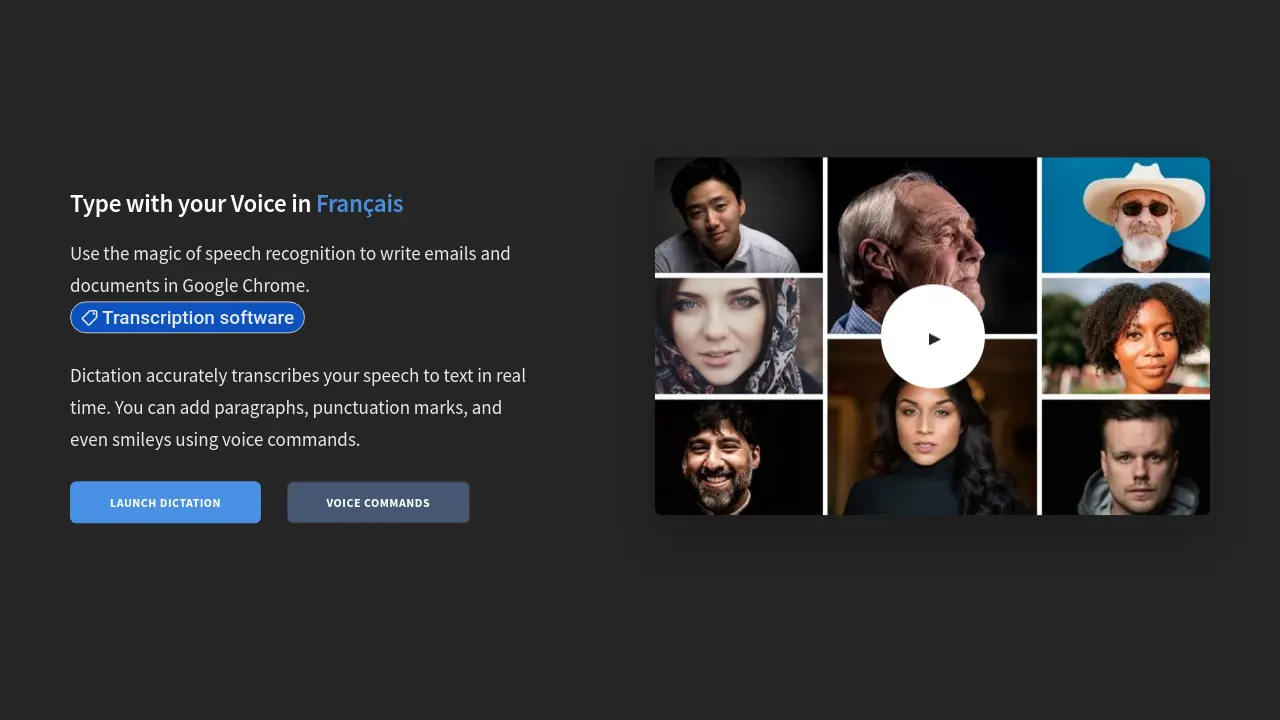This screenshot has height=720, width=1280.
Task: Click the smiling bearded man's photo
Action: (738, 457)
